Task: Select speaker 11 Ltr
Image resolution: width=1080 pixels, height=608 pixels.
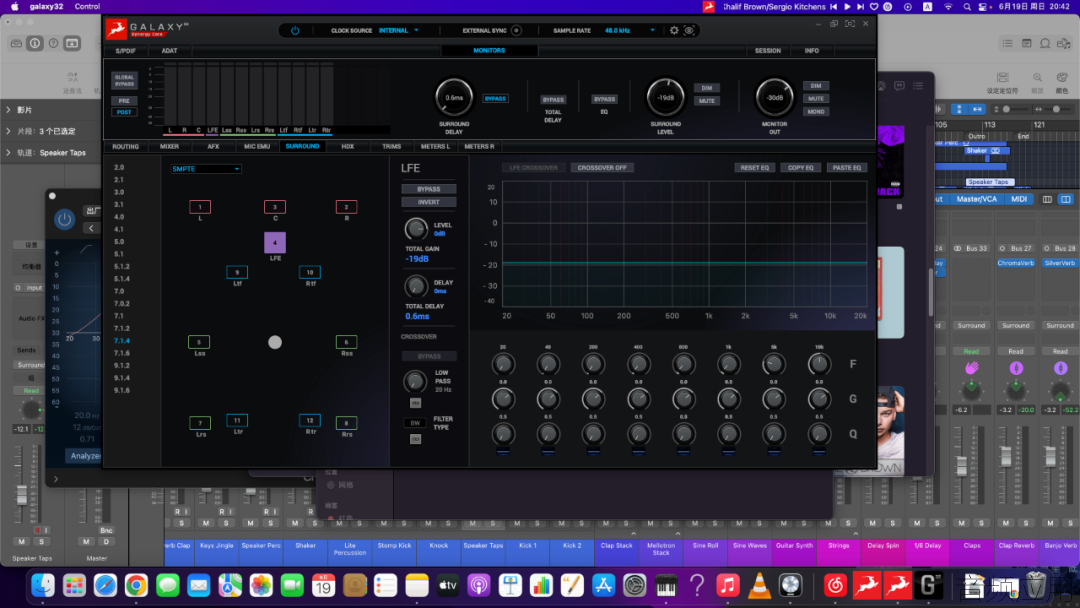Action: click(237, 420)
